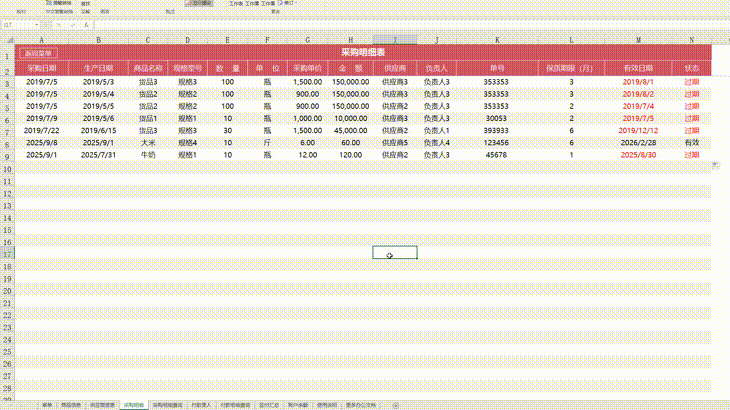This screenshot has width=730, height=410.
Task: Select the product cell 牛奶
Action: pos(148,155)
